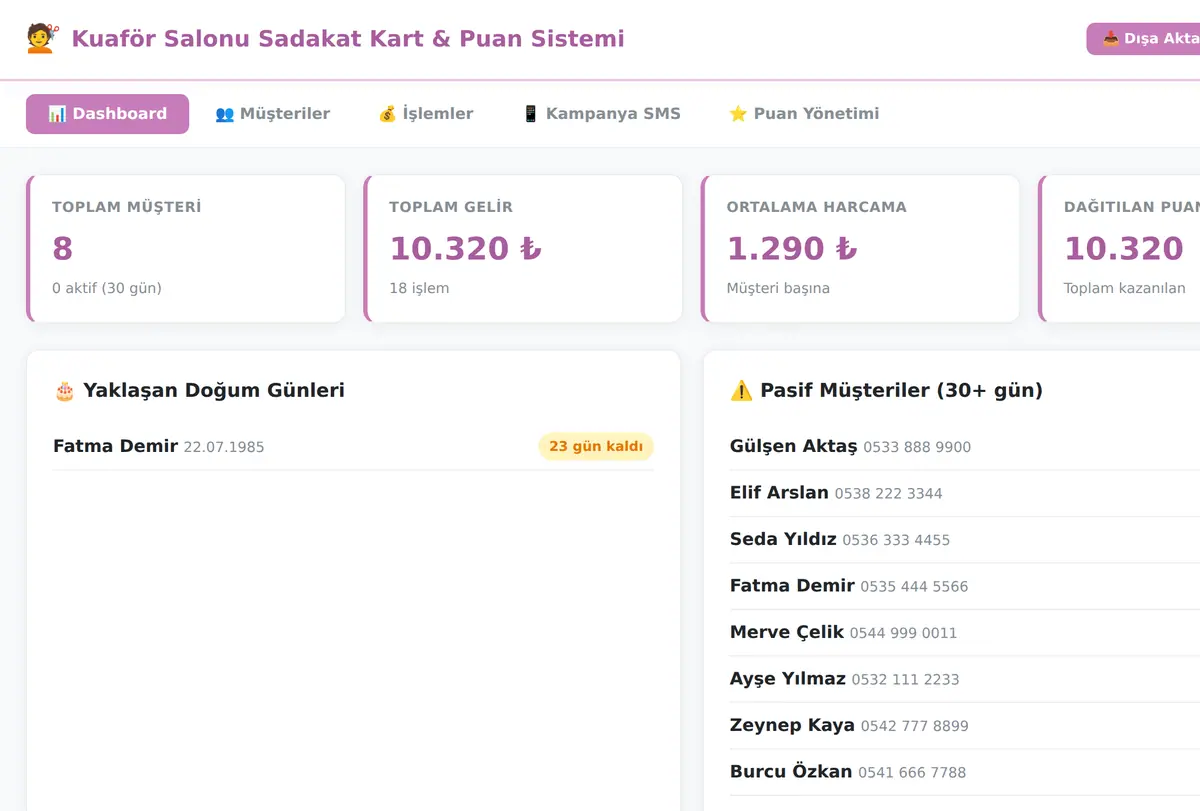Click phone number 0536 333 4455
This screenshot has height=811, width=1200.
(896, 540)
